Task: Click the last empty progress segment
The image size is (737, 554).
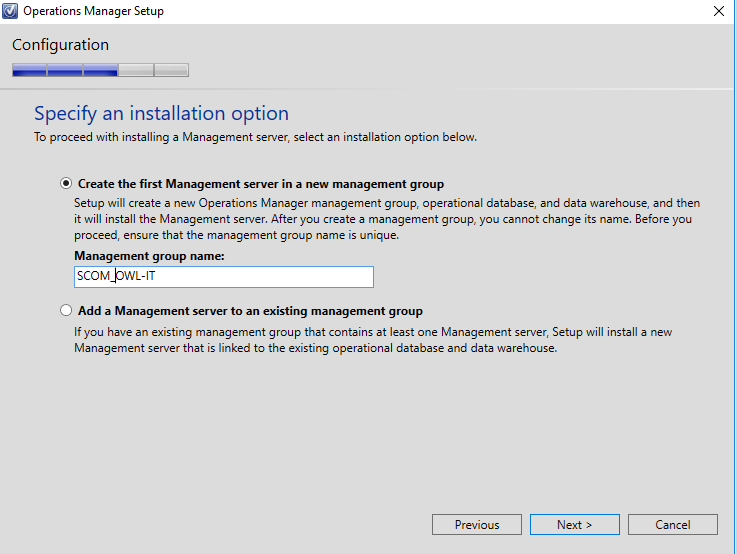Action: pos(172,70)
